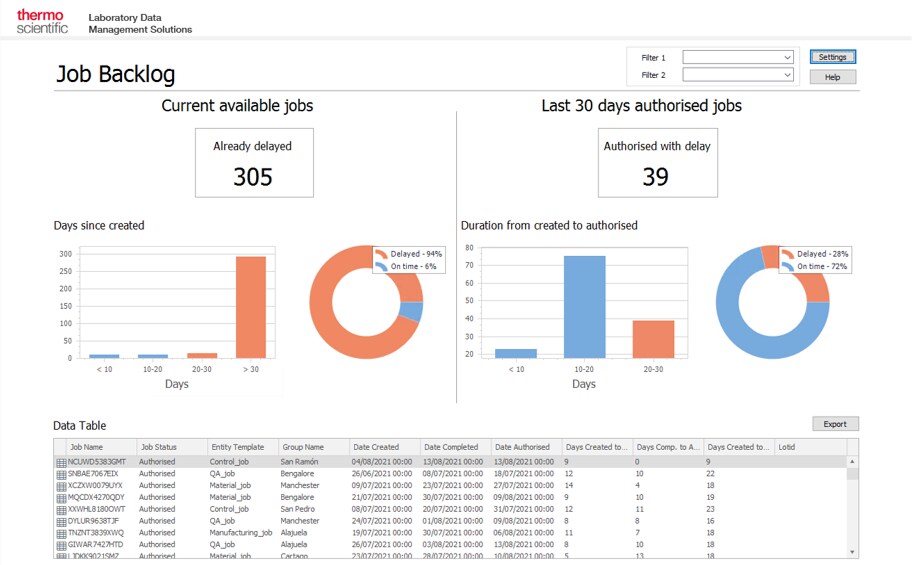Click the row icon beside SNBAE7067EIX

(61, 474)
